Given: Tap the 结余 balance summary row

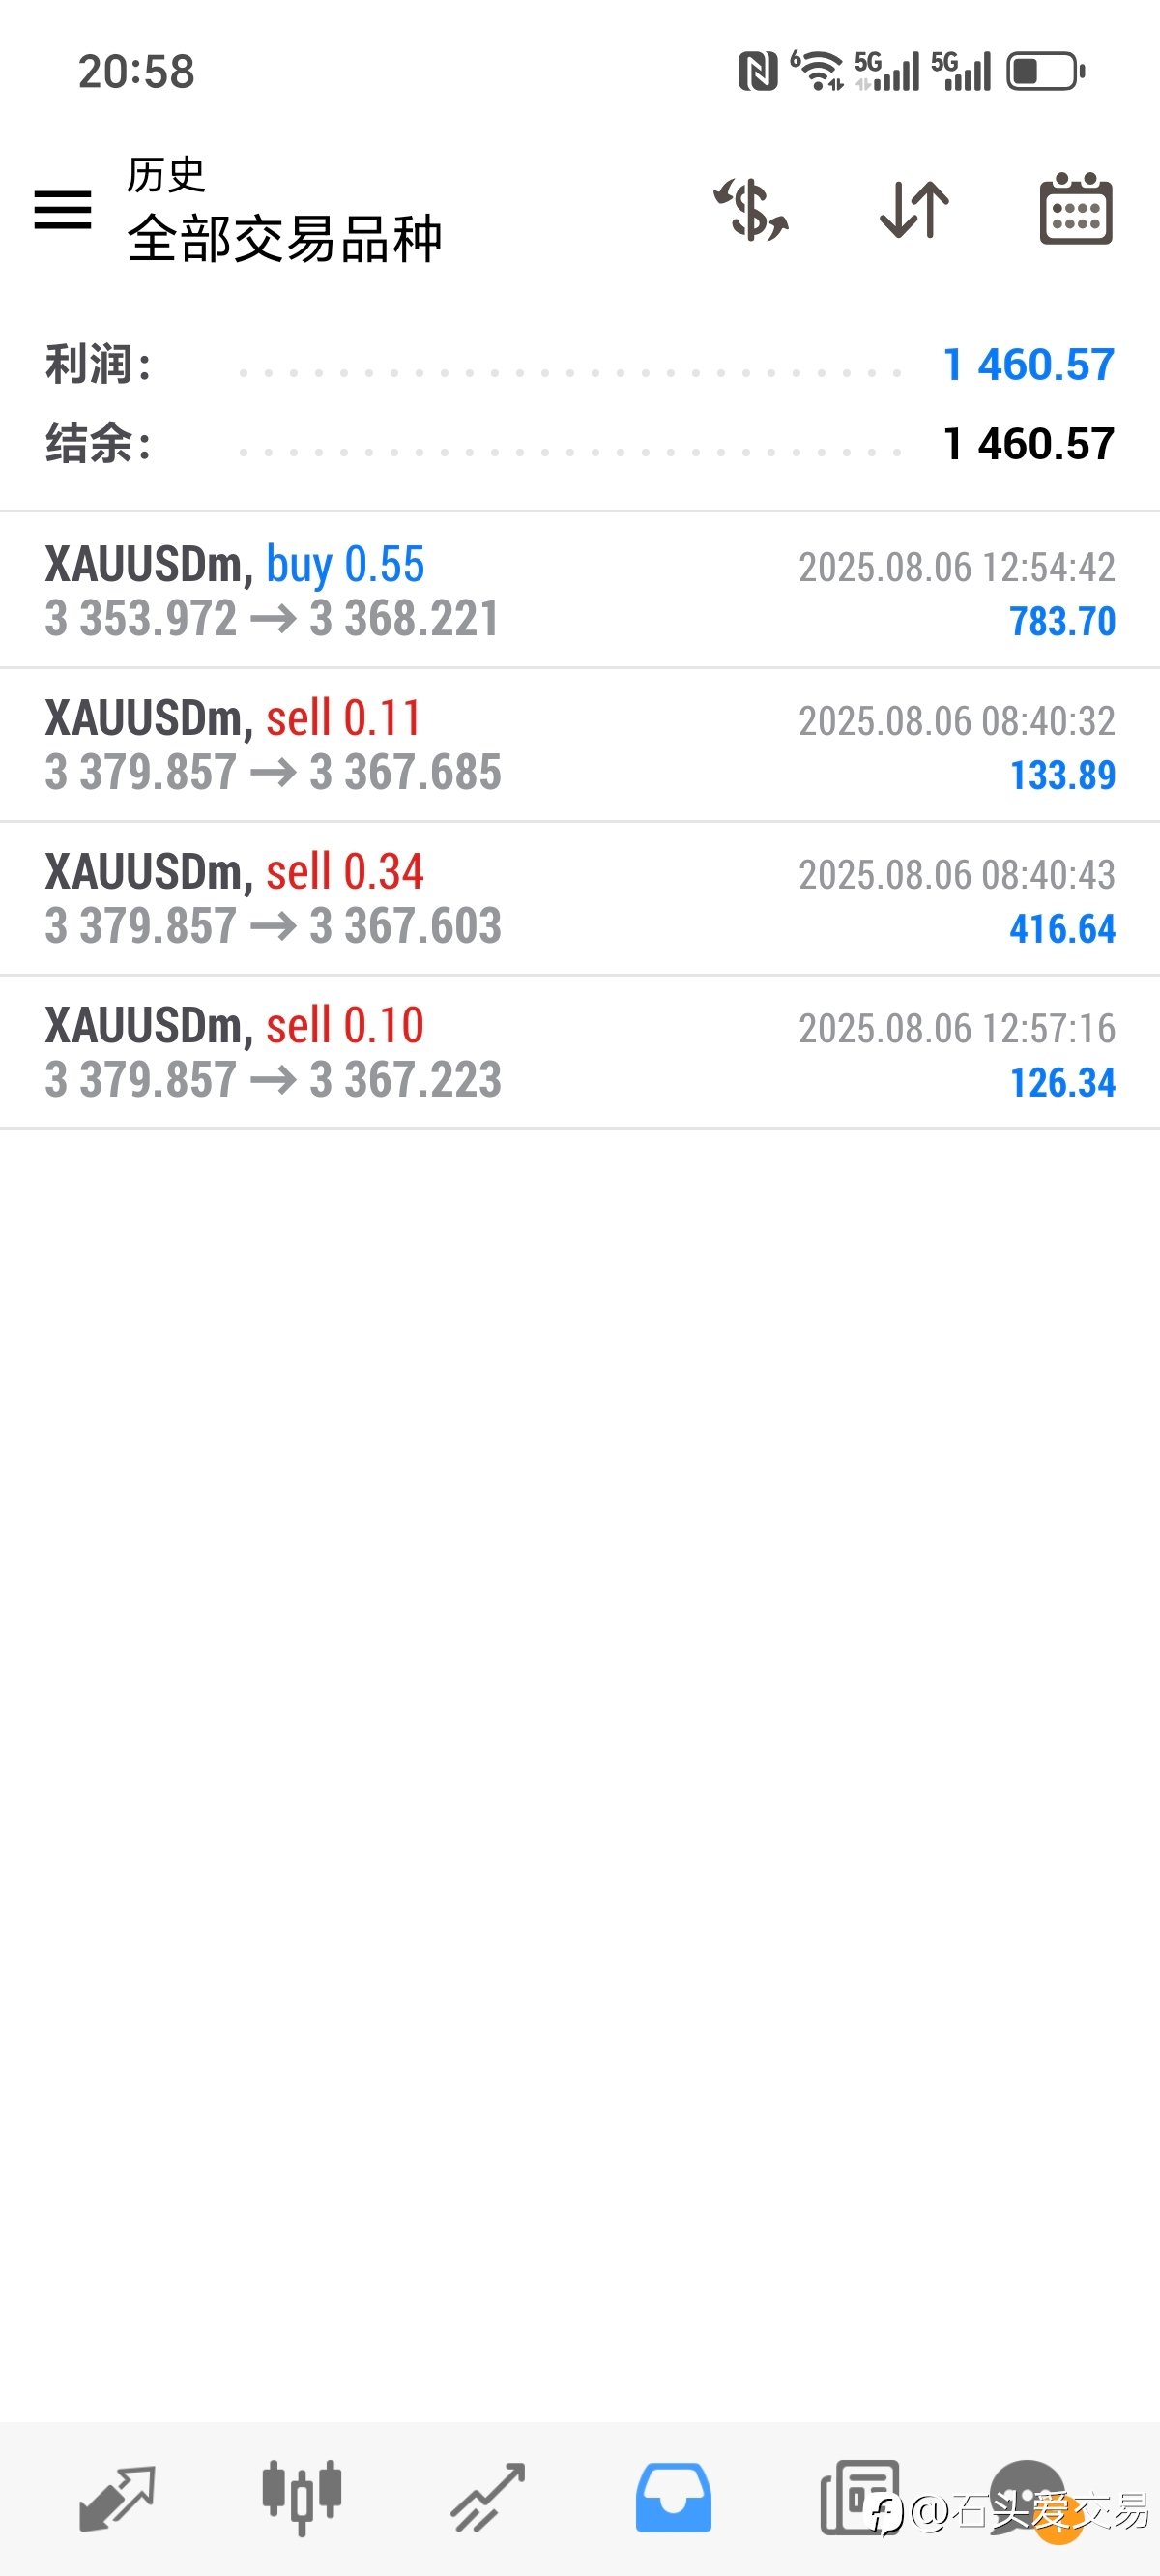Looking at the screenshot, I should tap(580, 444).
